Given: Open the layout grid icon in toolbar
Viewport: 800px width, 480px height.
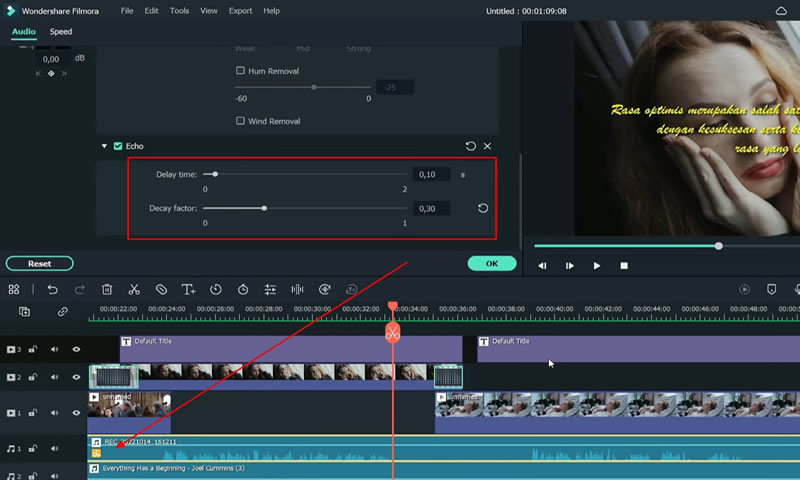Looking at the screenshot, I should pyautogui.click(x=14, y=289).
